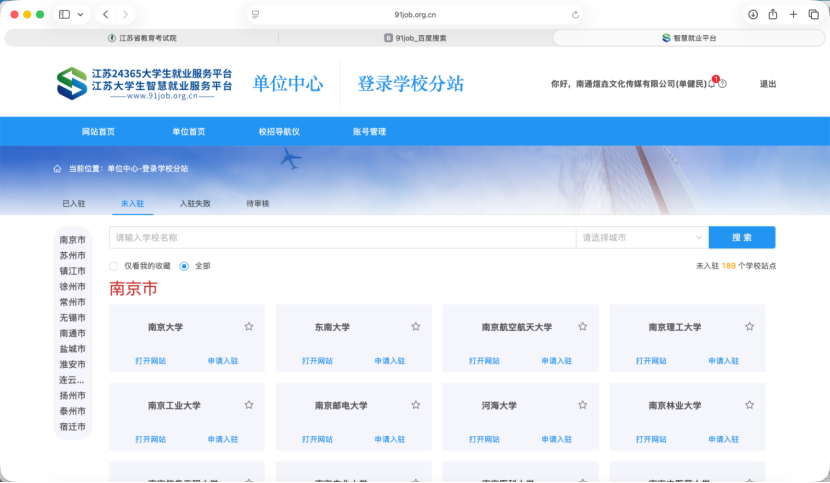Viewport: 830px width, 483px height.
Task: Select the 全部 radio option
Action: (184, 266)
